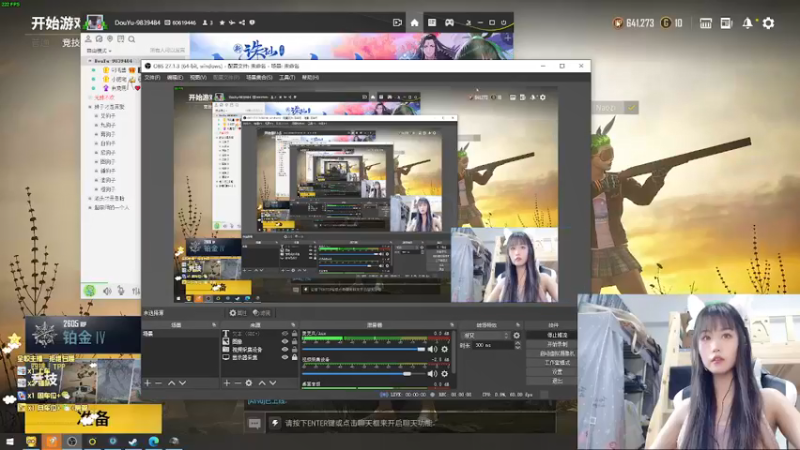Click speaker icon at Douyu panel bottom
Viewport: 800px width, 450px height.
pyautogui.click(x=107, y=291)
